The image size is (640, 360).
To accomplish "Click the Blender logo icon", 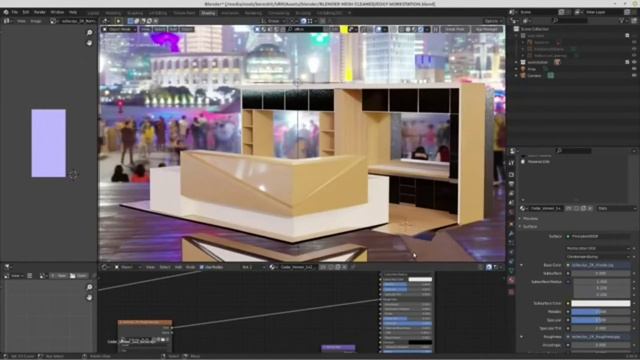I will click(6, 12).
